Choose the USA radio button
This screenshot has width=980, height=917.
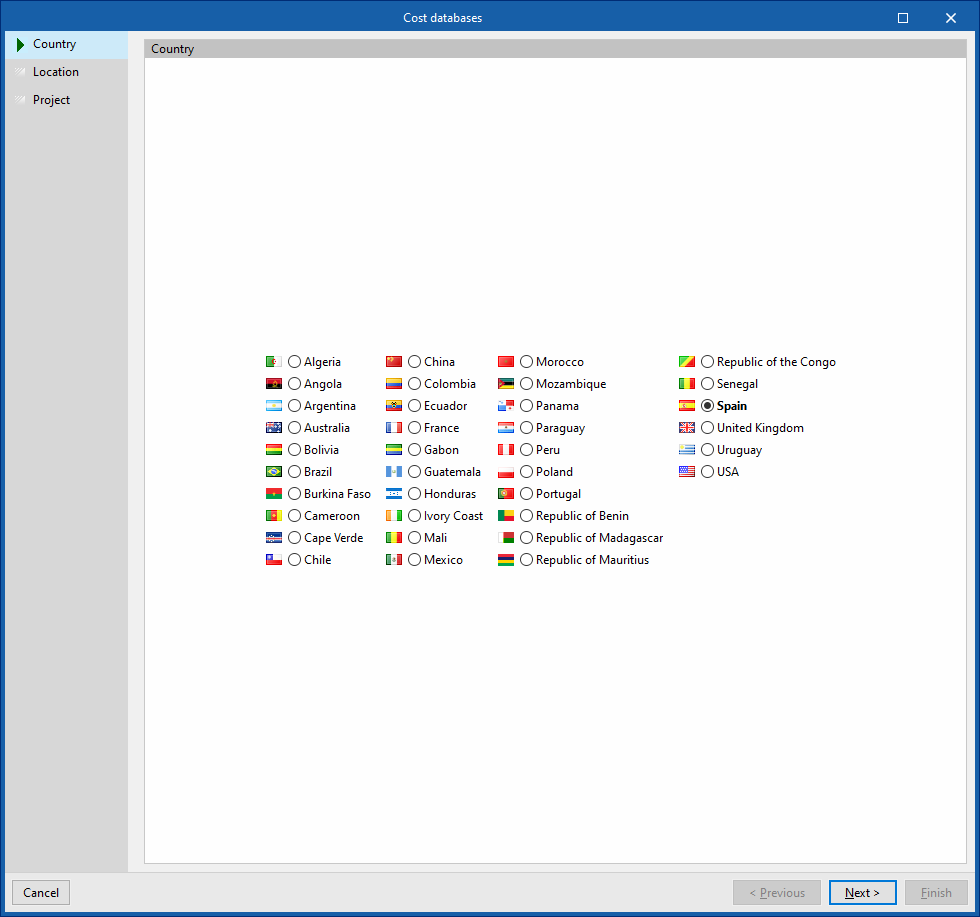point(708,471)
